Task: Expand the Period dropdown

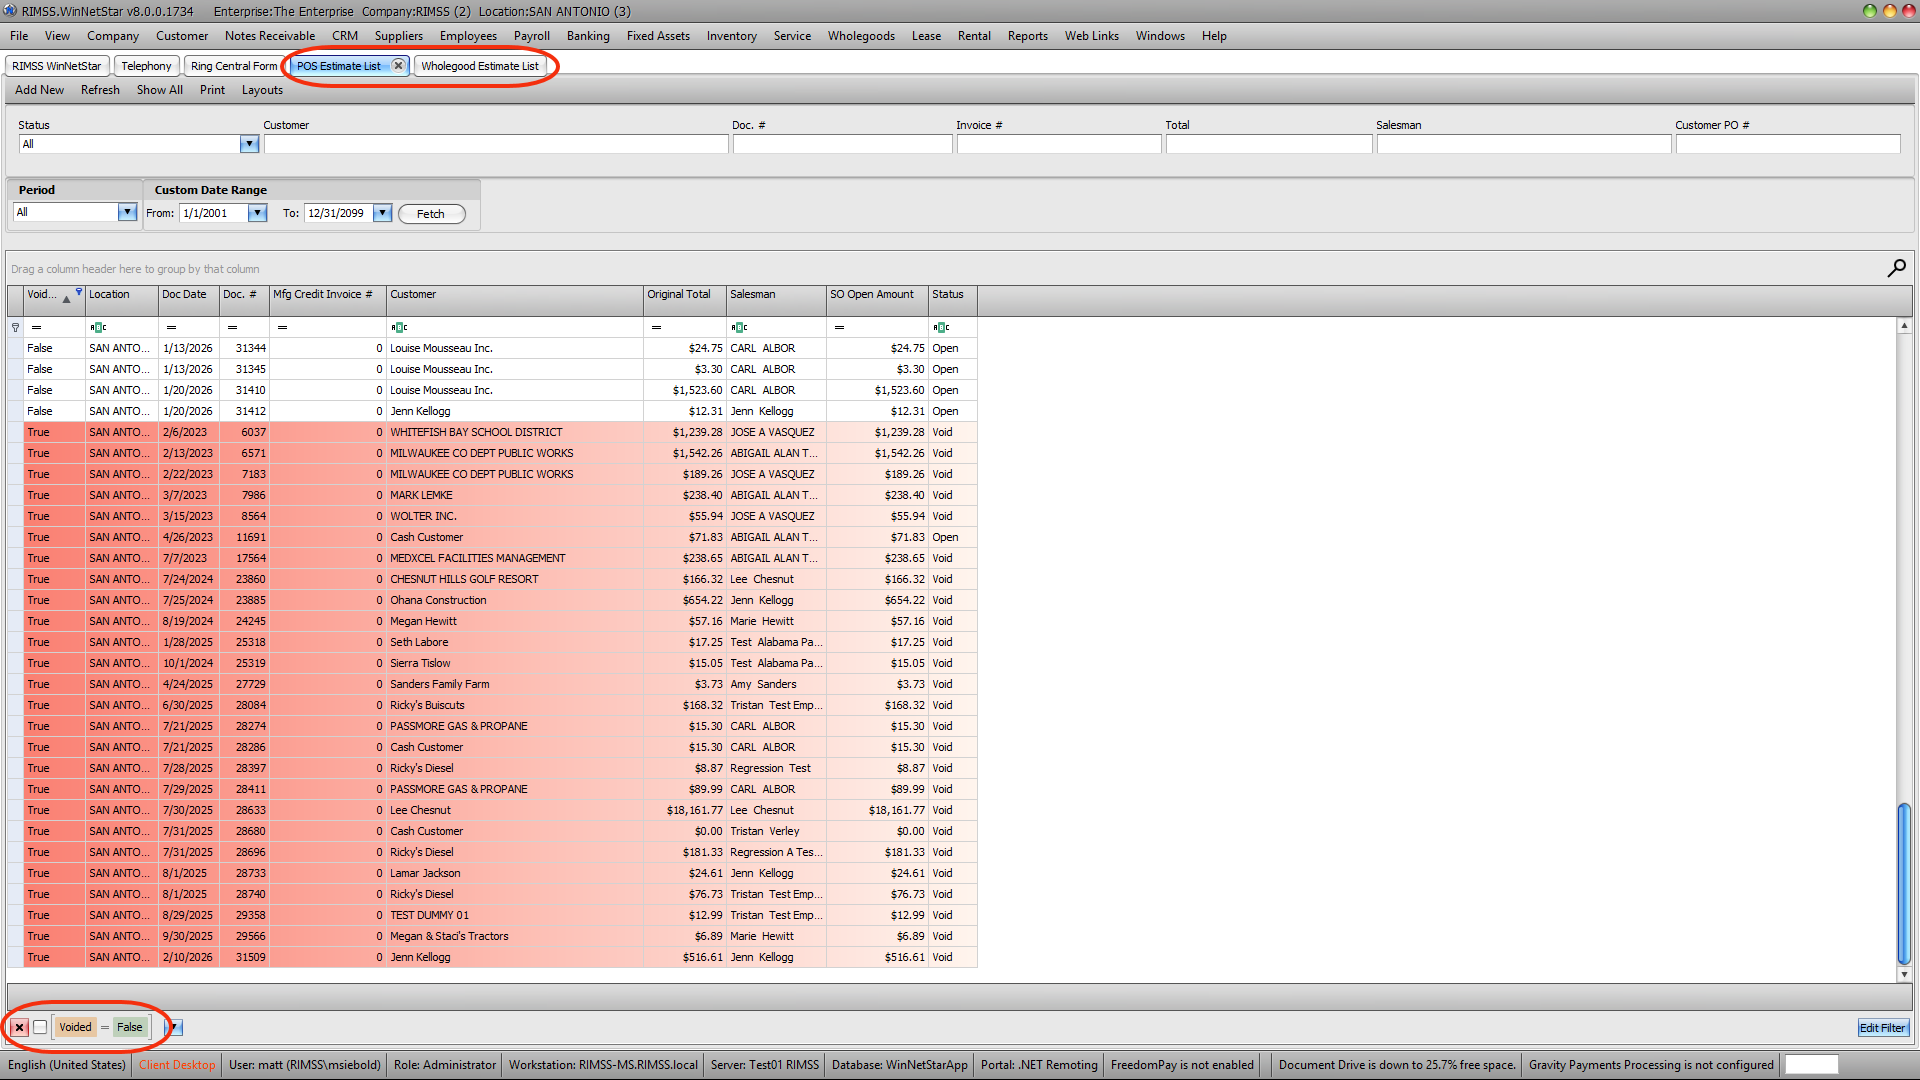Action: pos(127,212)
